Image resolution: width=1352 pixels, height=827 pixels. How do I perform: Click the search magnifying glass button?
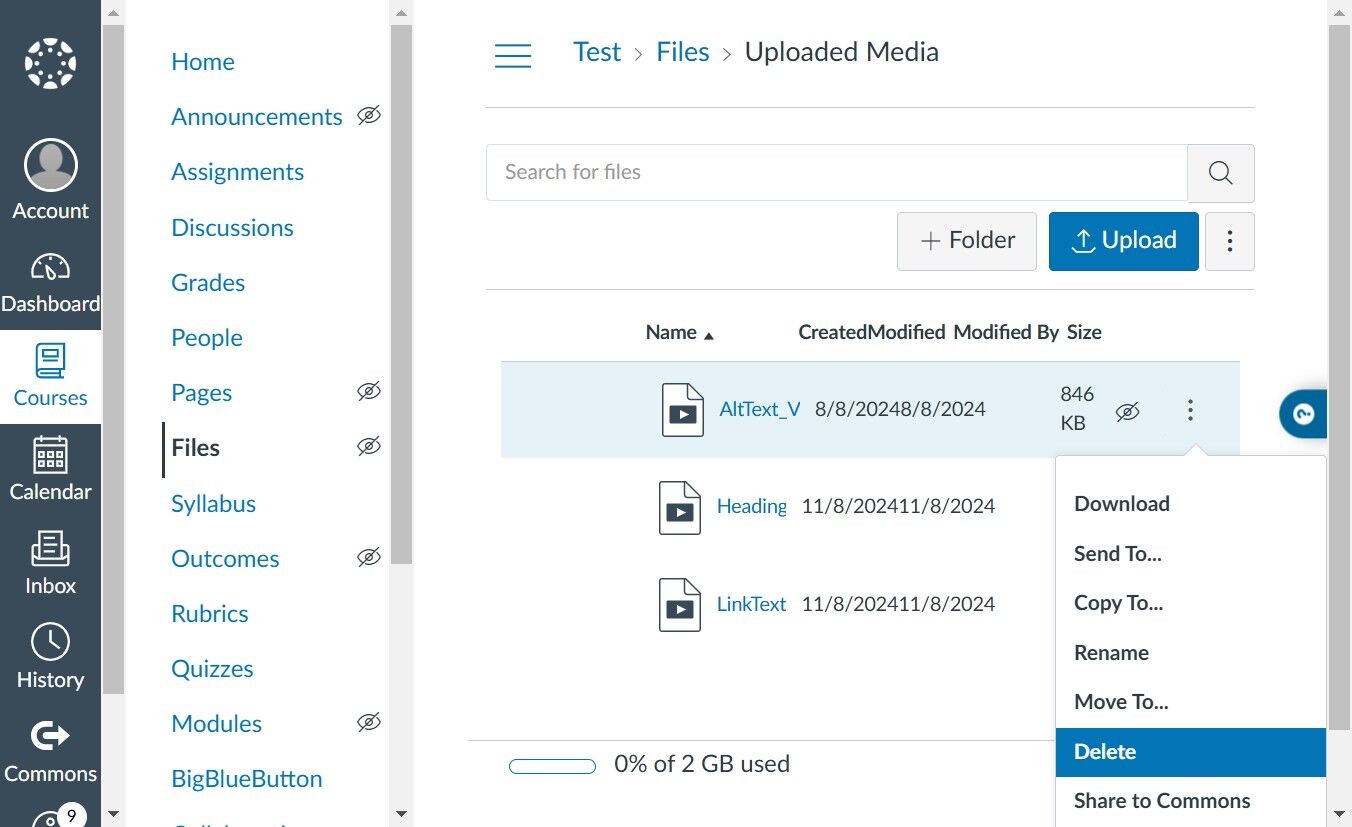(1220, 173)
